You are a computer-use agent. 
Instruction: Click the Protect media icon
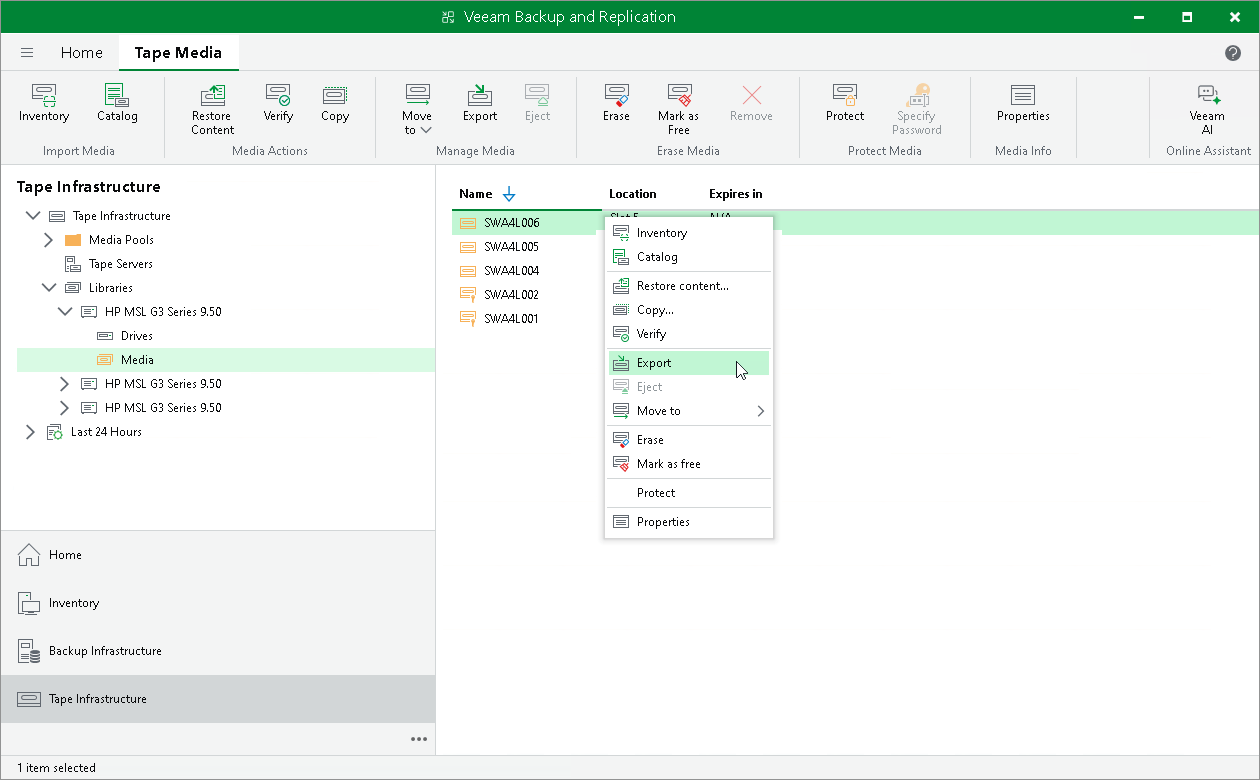[x=844, y=105]
